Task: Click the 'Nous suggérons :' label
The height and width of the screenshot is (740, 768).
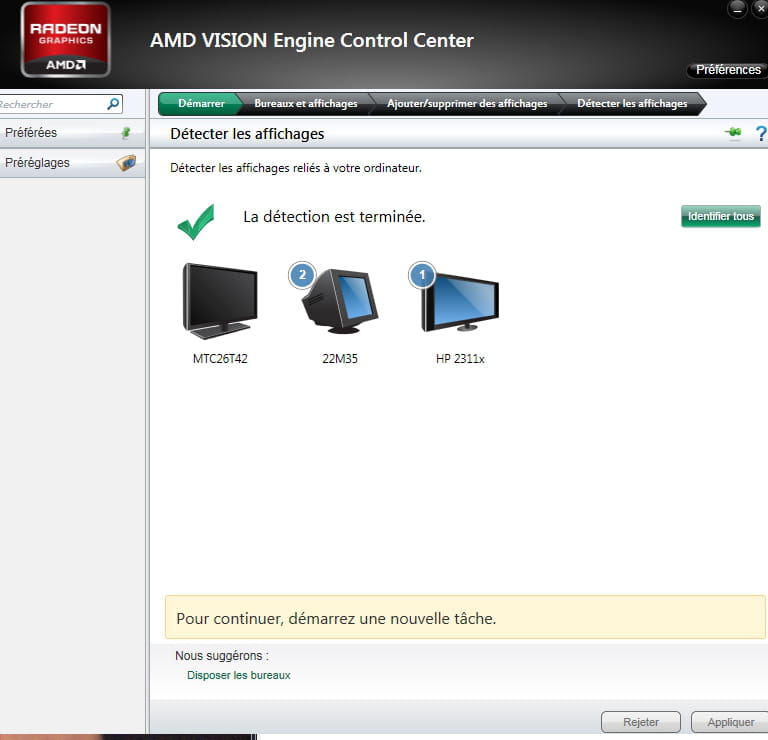Action: click(222, 656)
